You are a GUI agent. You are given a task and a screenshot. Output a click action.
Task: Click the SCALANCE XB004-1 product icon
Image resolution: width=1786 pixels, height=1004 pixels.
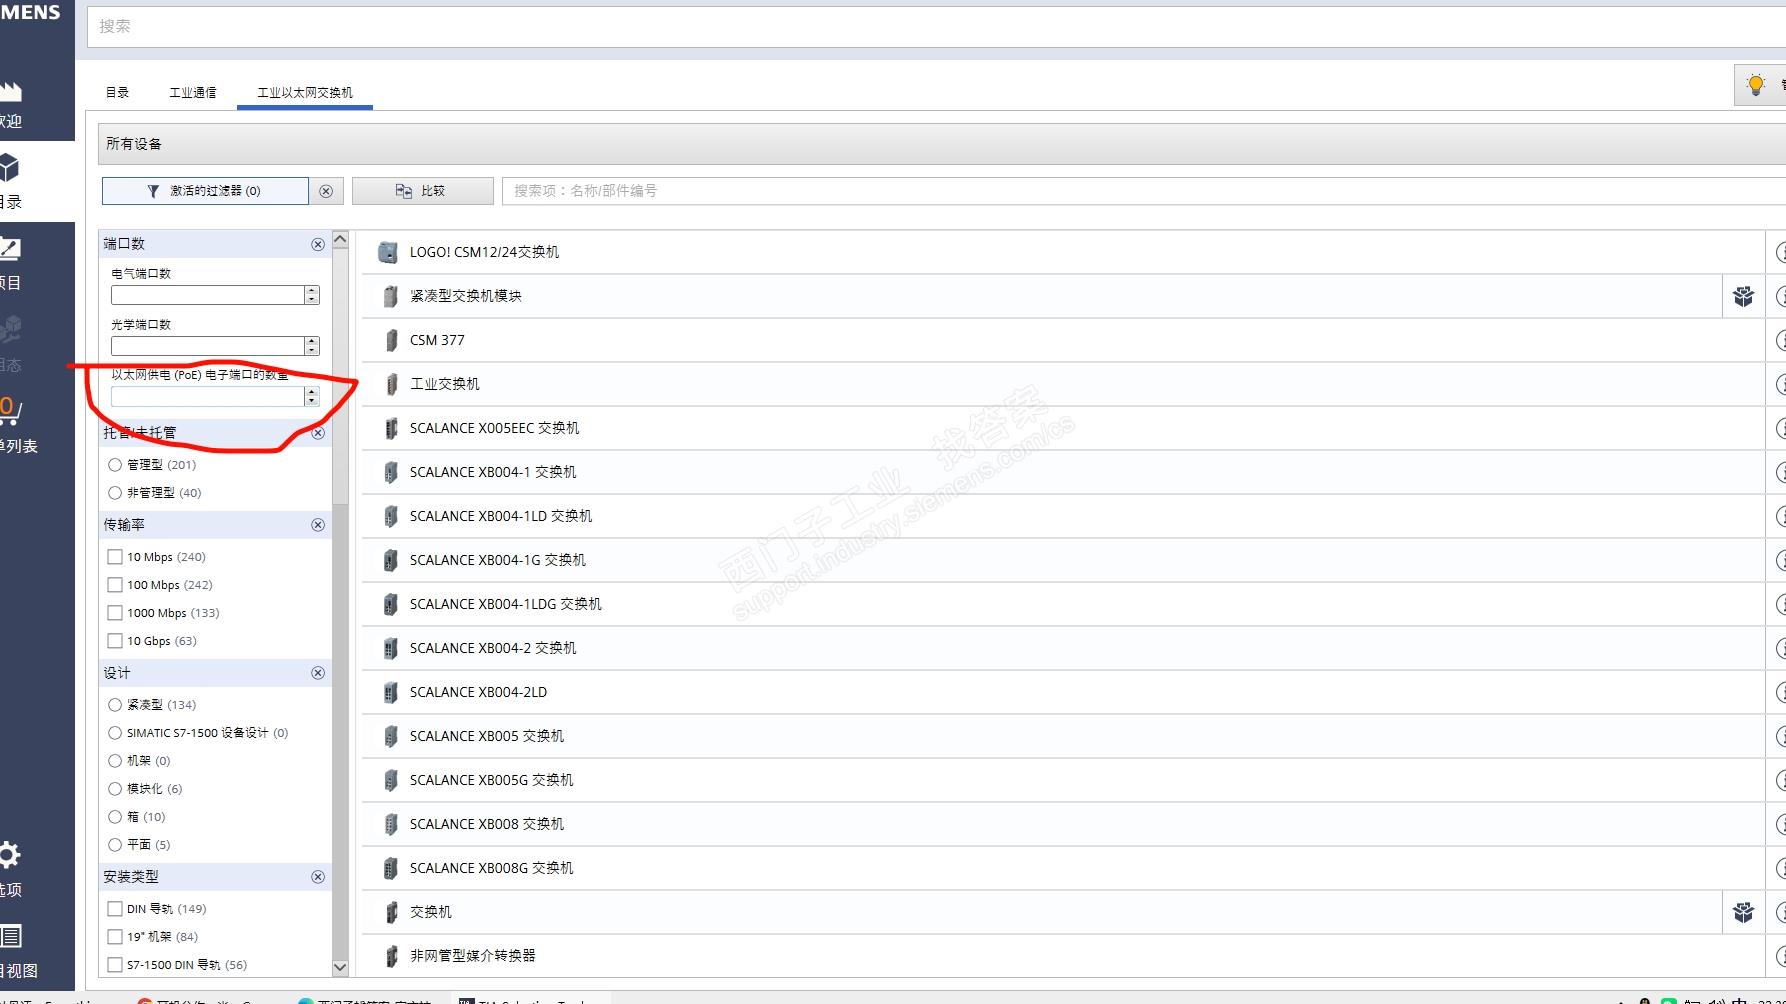(x=391, y=472)
